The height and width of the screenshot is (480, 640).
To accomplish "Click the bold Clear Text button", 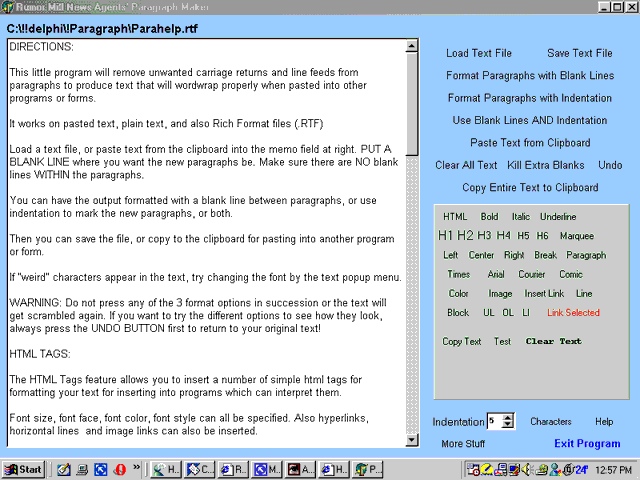I will tap(553, 341).
